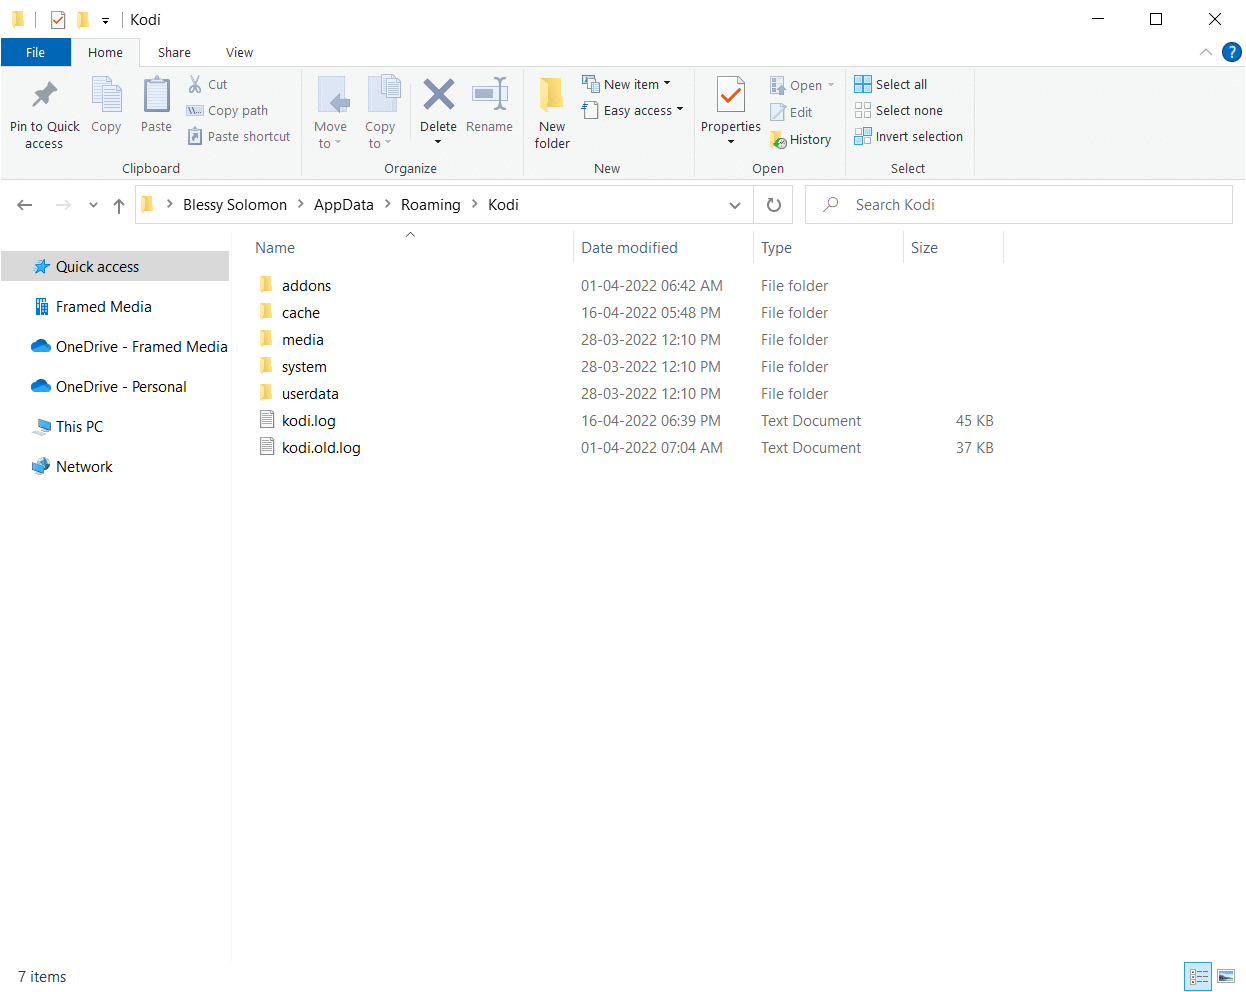
Task: Click the Pin to Quick access icon
Action: (44, 96)
